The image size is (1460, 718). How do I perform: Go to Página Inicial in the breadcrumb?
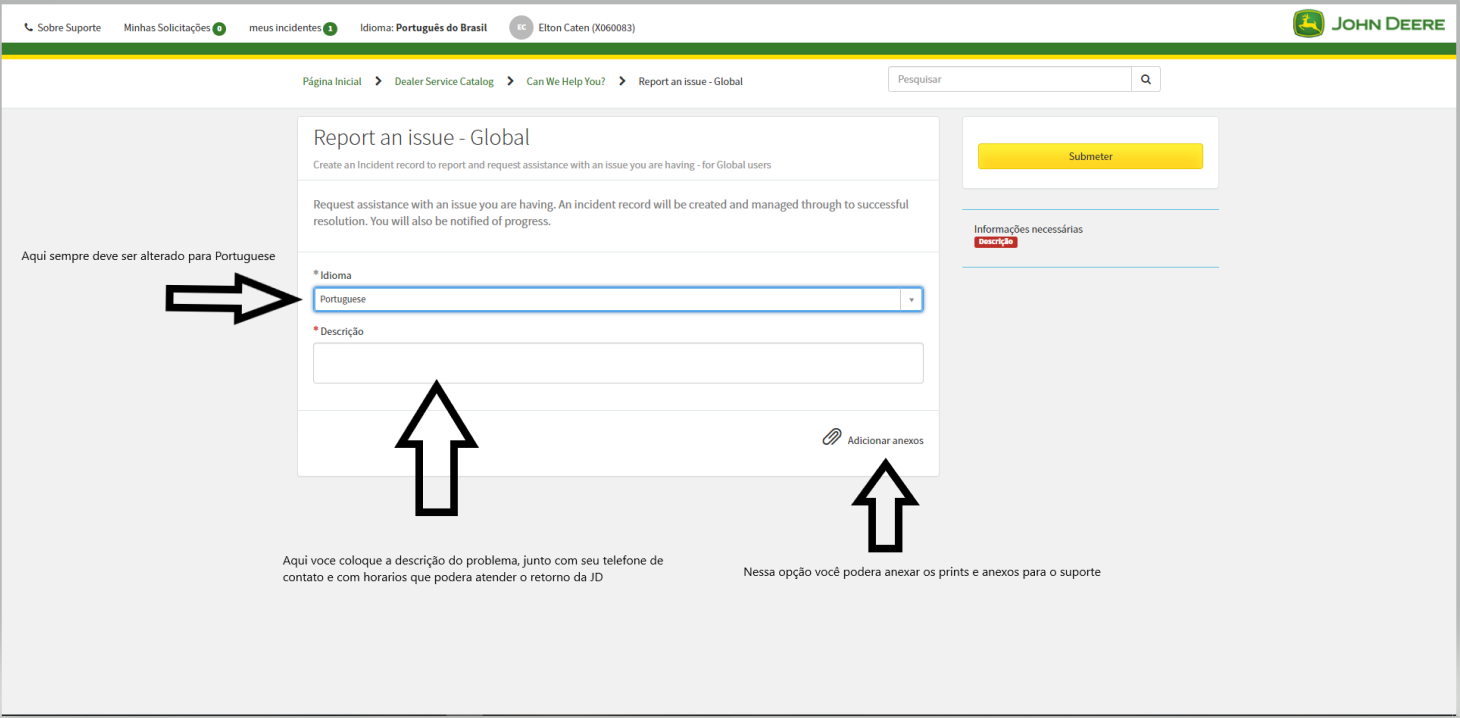[332, 81]
